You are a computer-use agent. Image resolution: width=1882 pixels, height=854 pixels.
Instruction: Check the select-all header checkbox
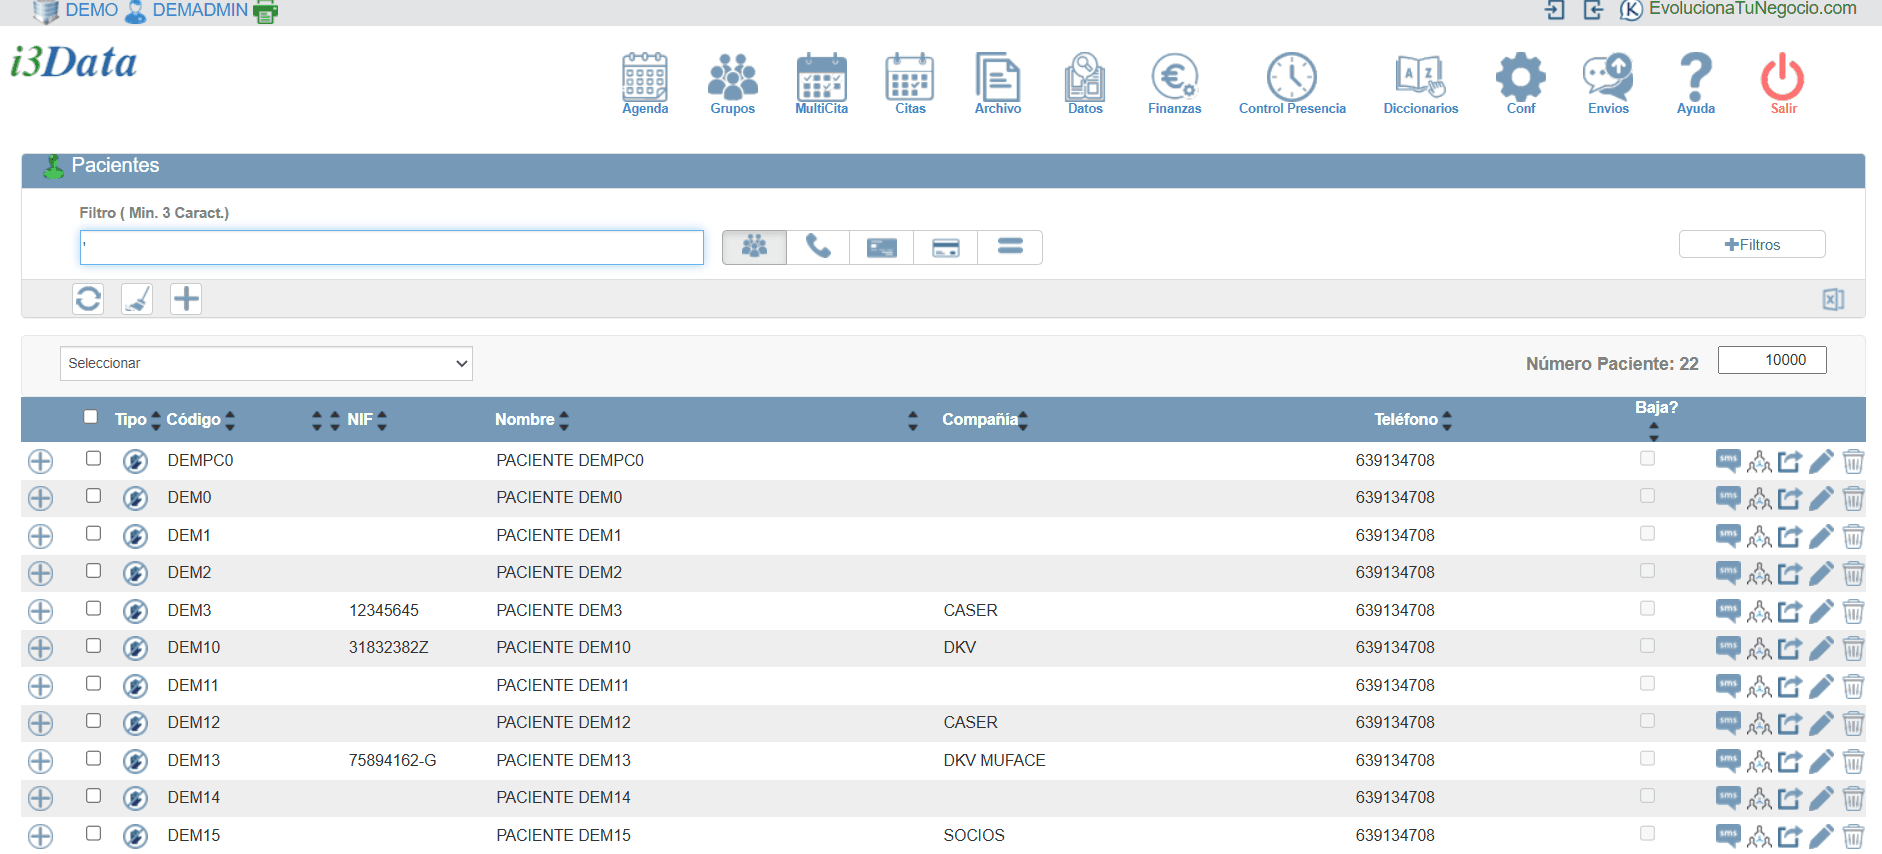click(91, 417)
